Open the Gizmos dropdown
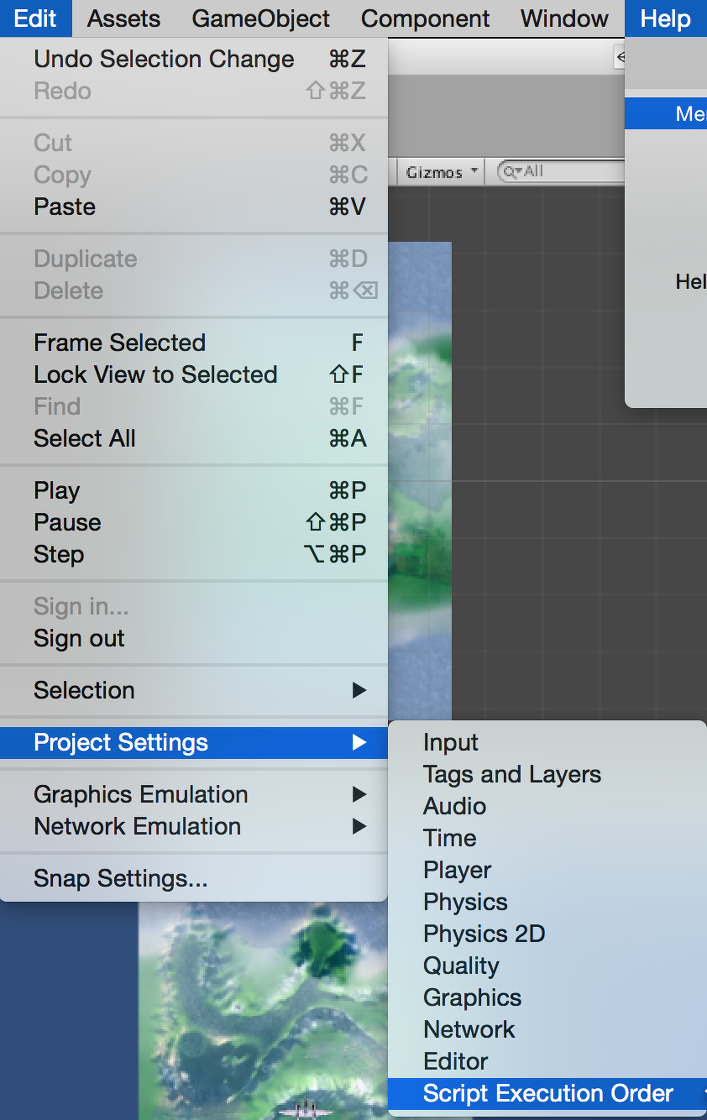Viewport: 707px width, 1120px height. [441, 172]
